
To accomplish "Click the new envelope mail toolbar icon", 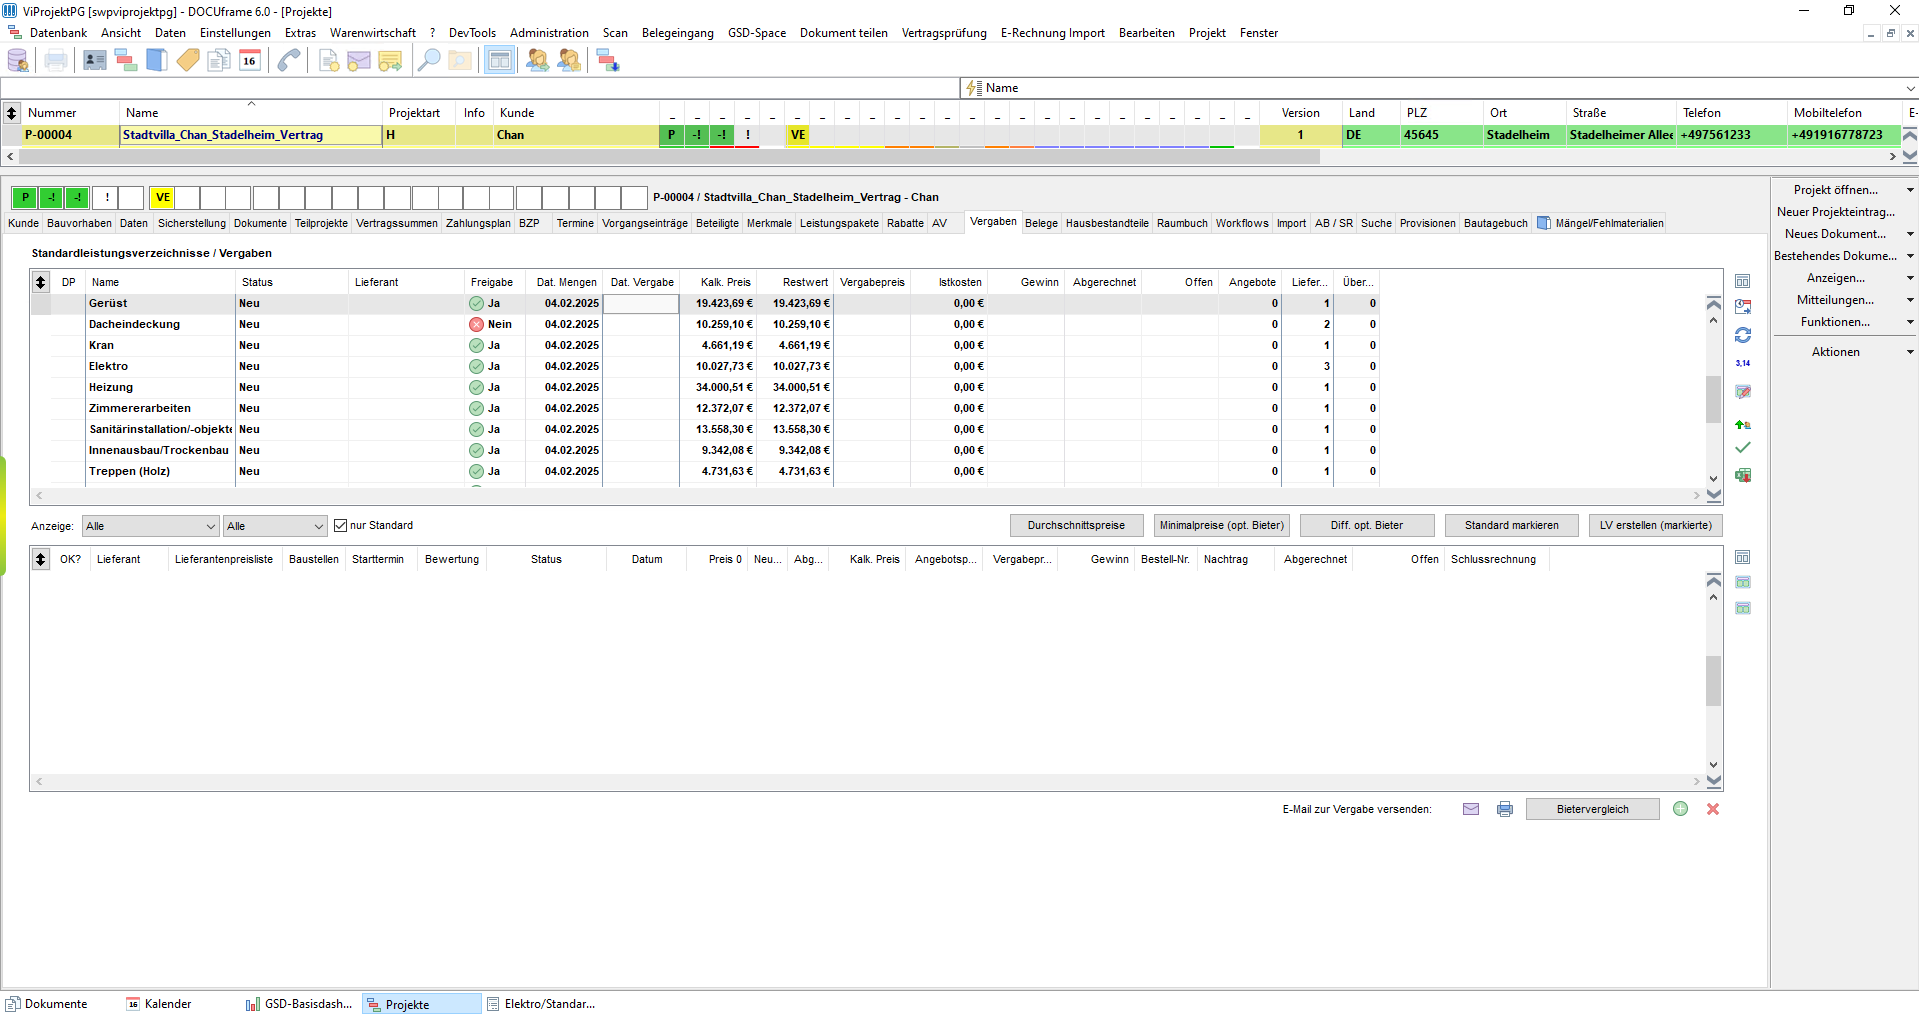I will 359,61.
